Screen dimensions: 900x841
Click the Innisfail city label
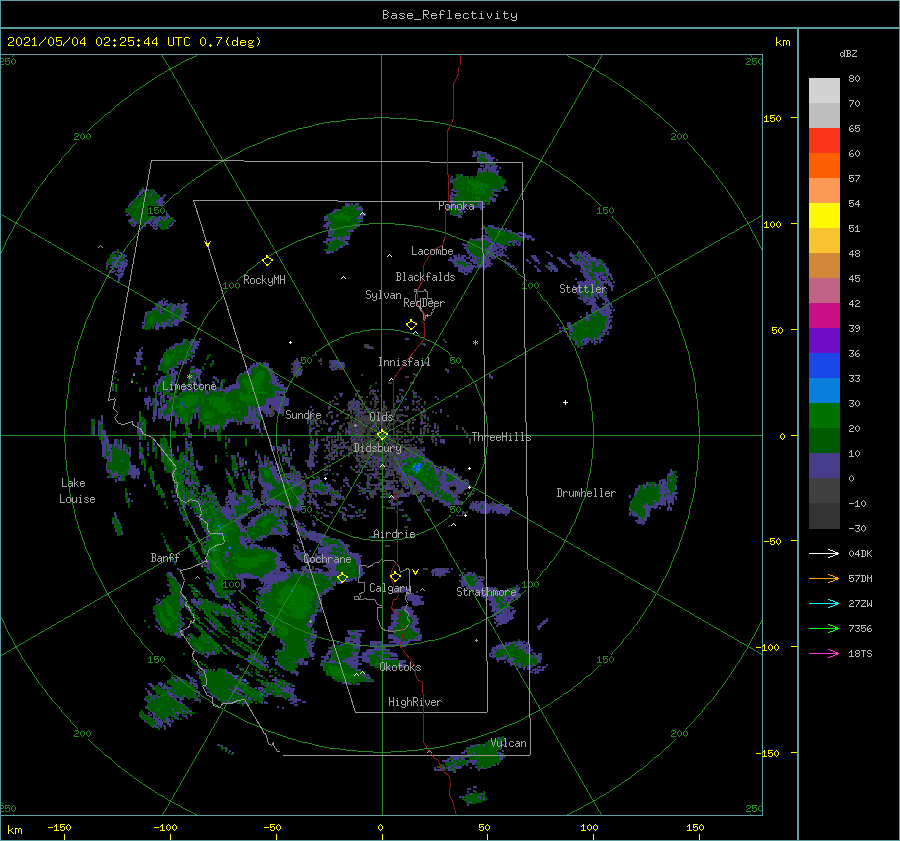click(404, 362)
